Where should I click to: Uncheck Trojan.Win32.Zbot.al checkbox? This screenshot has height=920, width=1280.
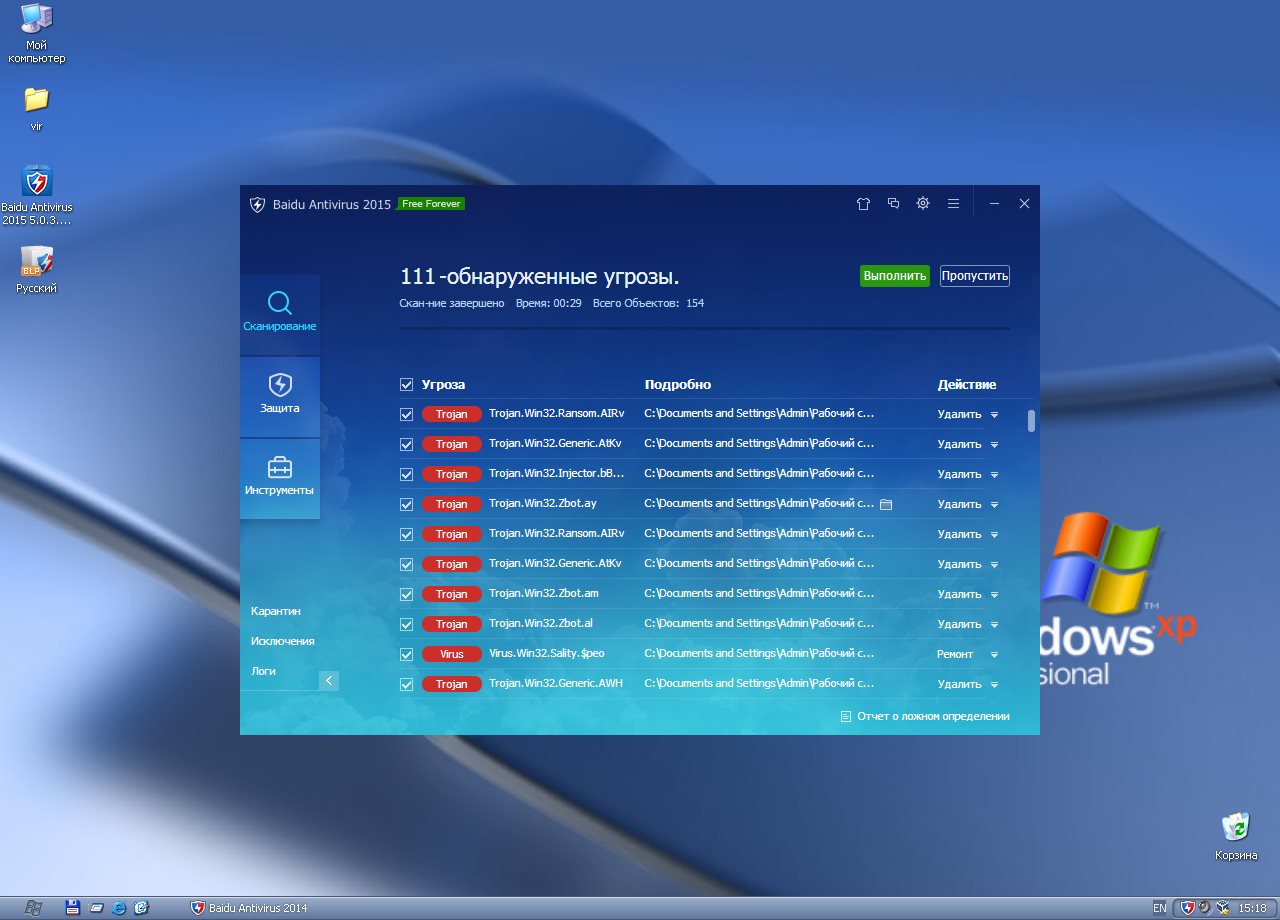[406, 624]
